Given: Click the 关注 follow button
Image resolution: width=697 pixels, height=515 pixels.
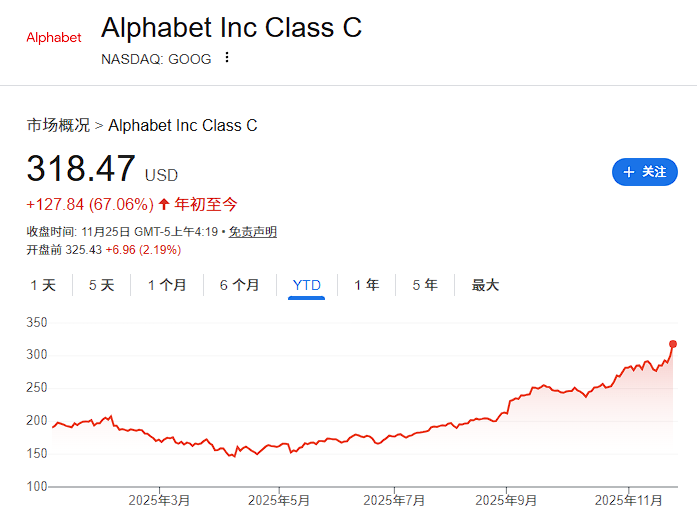Looking at the screenshot, I should point(644,172).
